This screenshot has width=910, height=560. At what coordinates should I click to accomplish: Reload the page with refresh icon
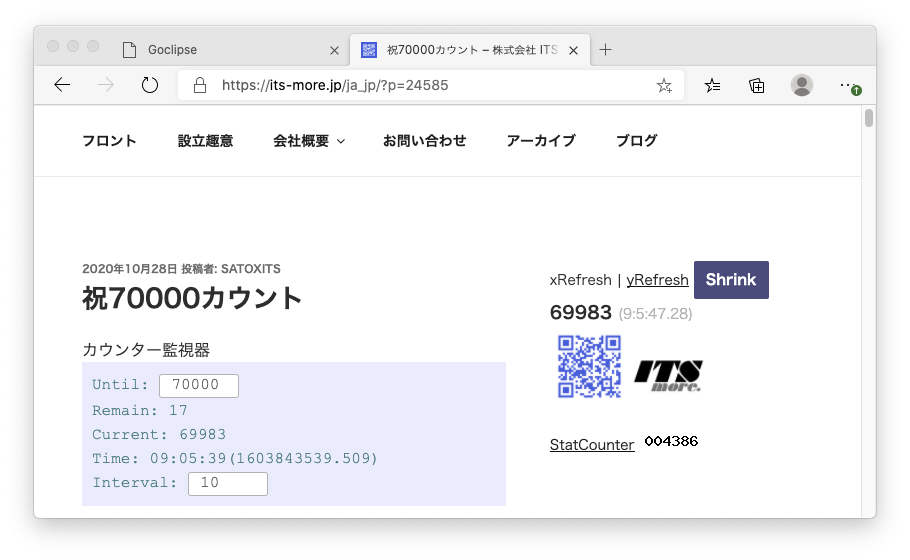coord(150,85)
